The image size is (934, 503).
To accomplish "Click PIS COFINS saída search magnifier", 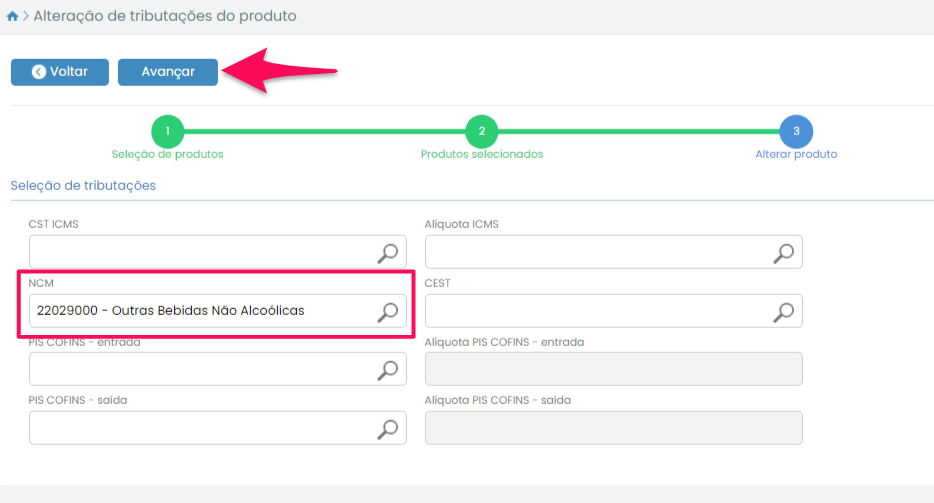I will coord(387,429).
